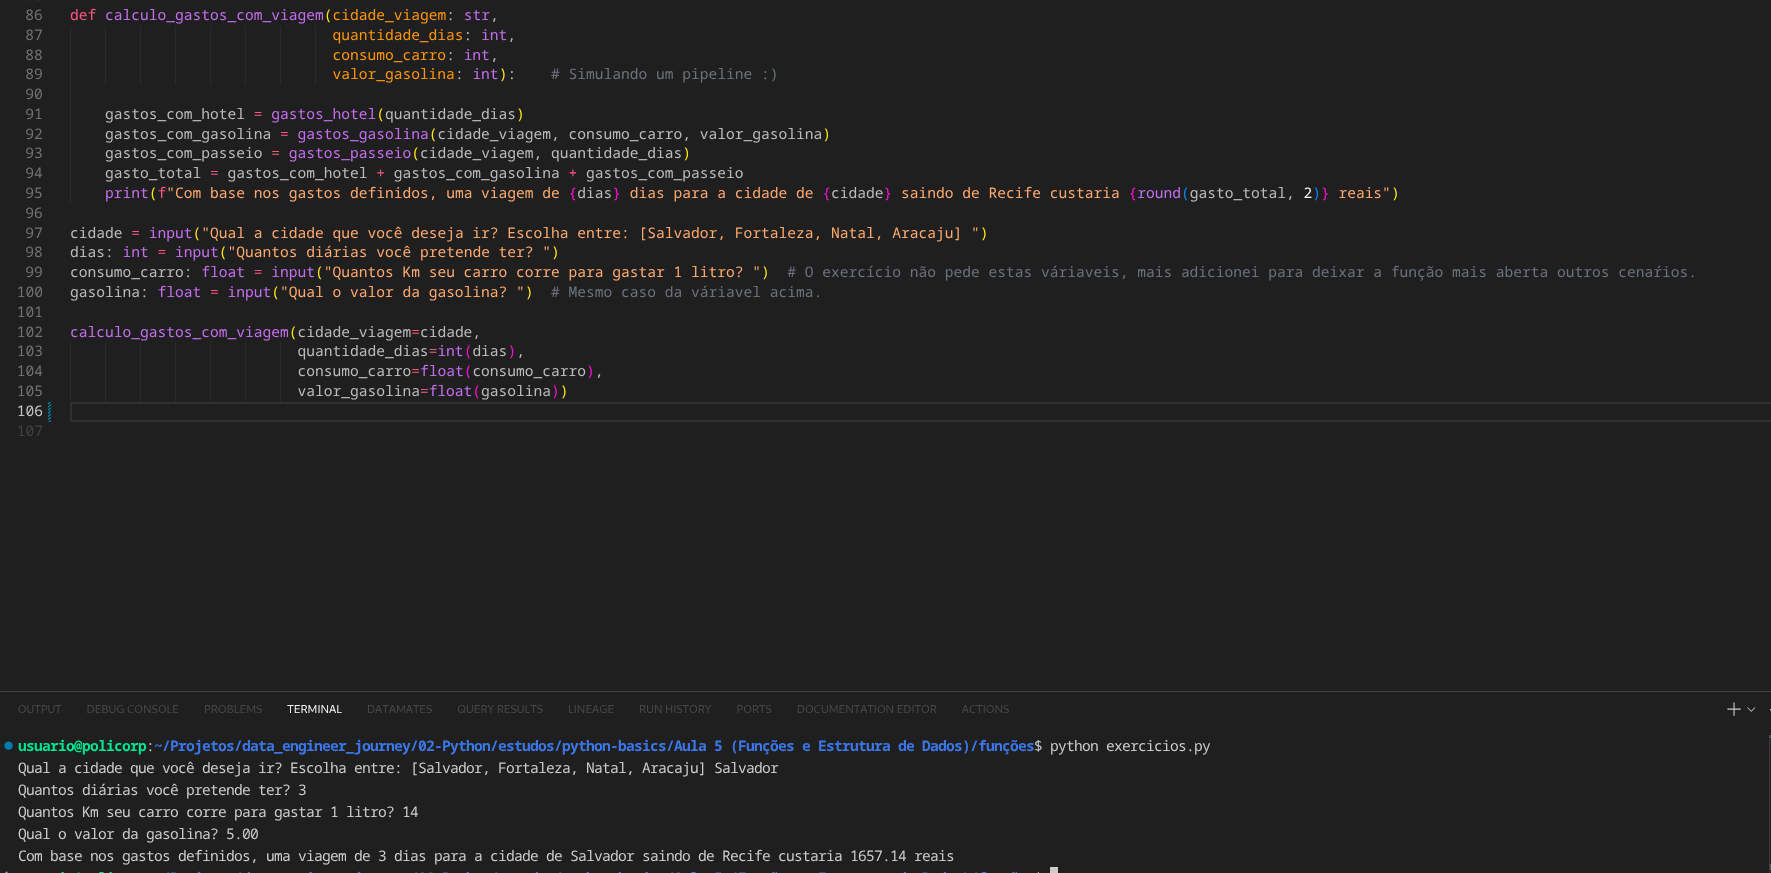Switch to the DOCUMENTATION EDITOR tab
This screenshot has height=873, width=1771.
pos(867,709)
